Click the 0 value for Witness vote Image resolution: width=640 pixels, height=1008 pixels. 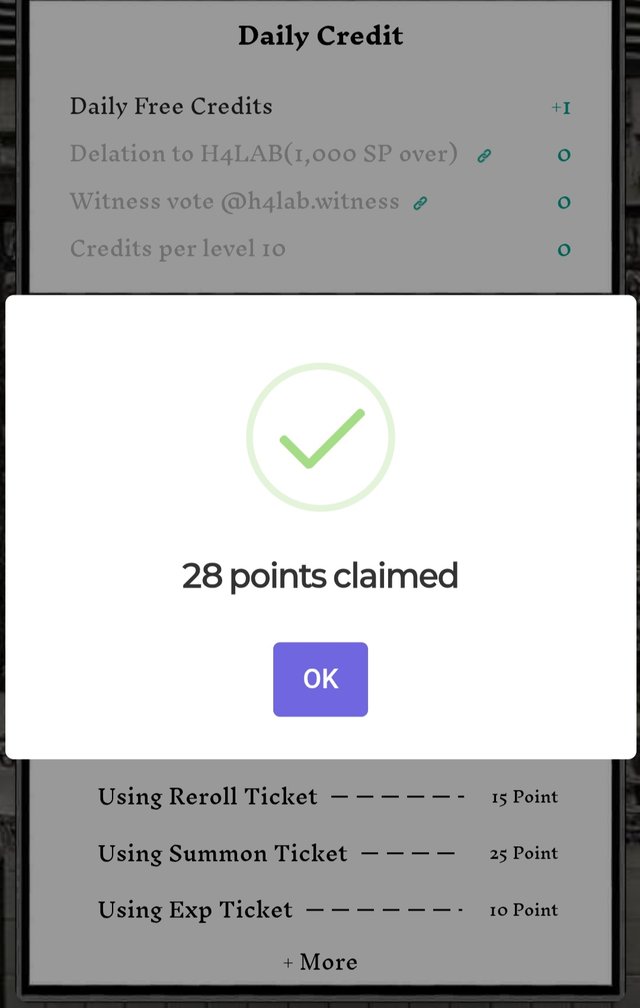coord(564,203)
